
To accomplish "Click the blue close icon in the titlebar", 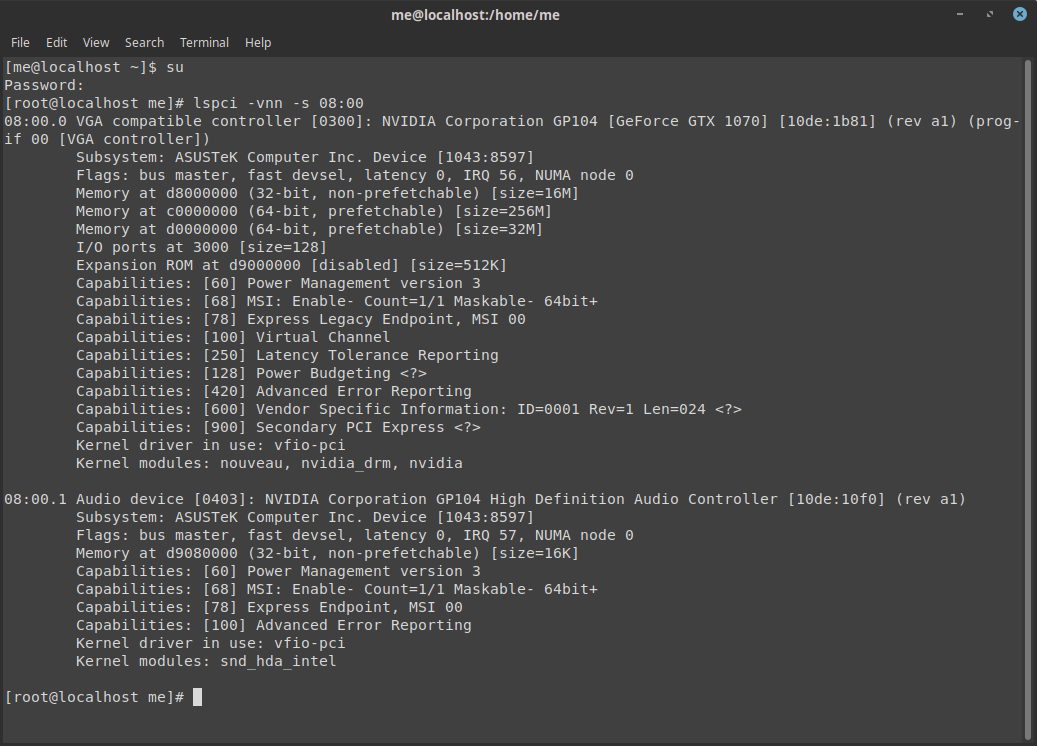I will [x=1019, y=14].
